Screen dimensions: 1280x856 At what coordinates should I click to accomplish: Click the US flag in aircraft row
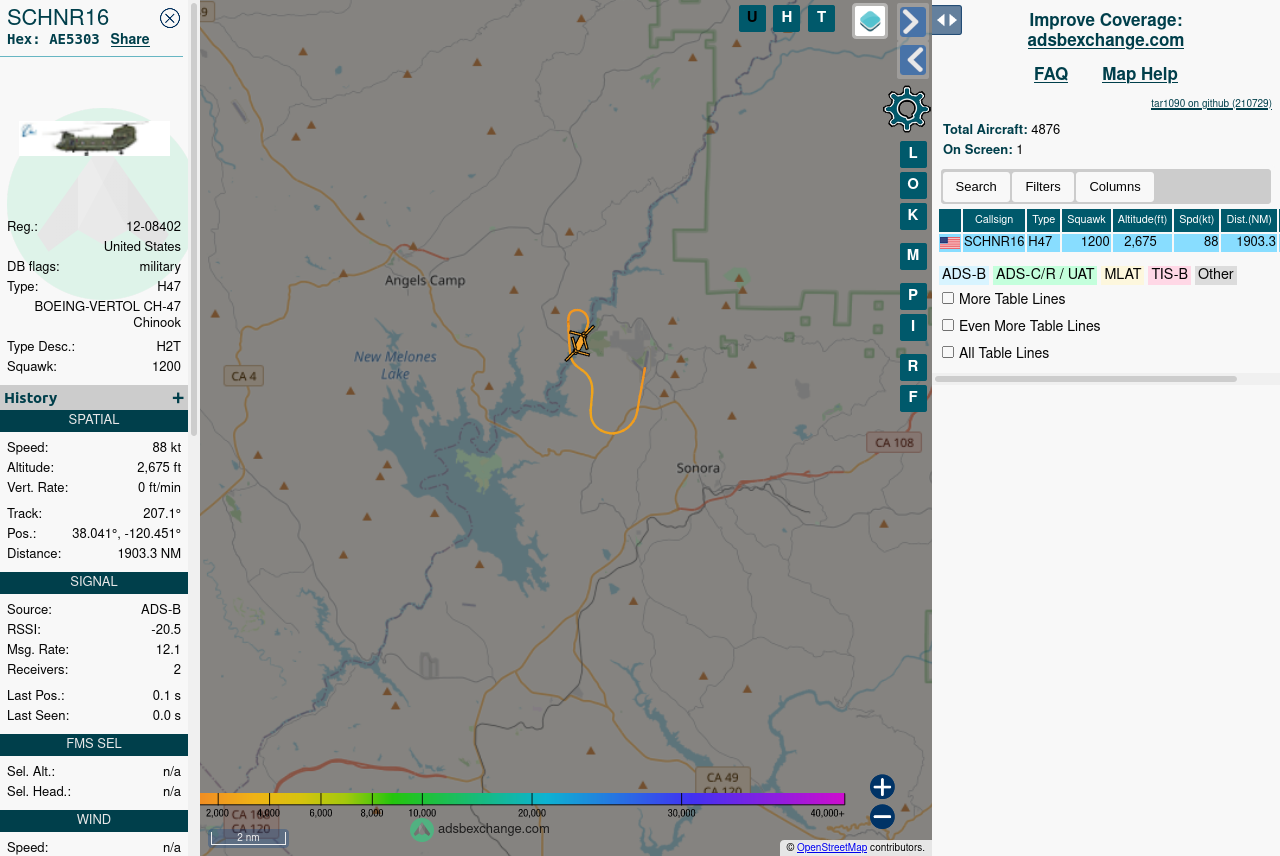950,243
